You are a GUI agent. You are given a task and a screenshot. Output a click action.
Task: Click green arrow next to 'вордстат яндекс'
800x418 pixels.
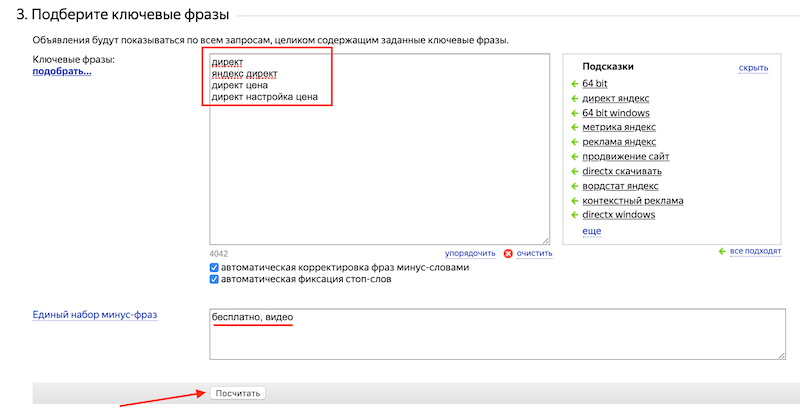tap(574, 186)
